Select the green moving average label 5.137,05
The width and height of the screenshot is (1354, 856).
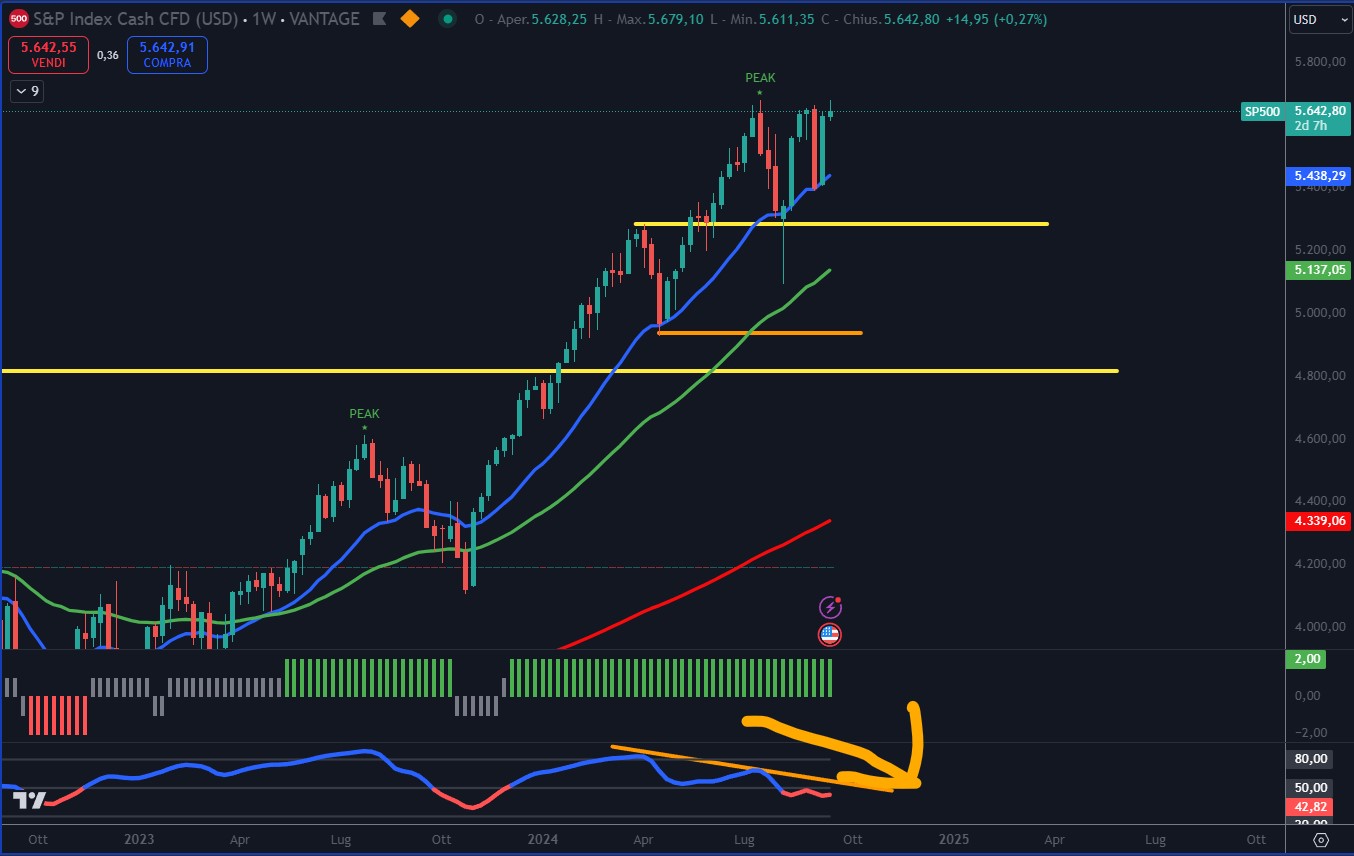(1316, 270)
